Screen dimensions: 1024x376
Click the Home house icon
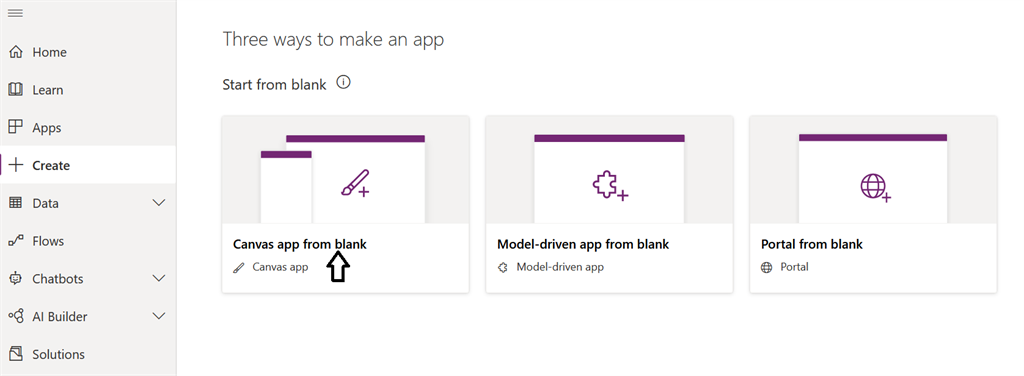click(16, 52)
